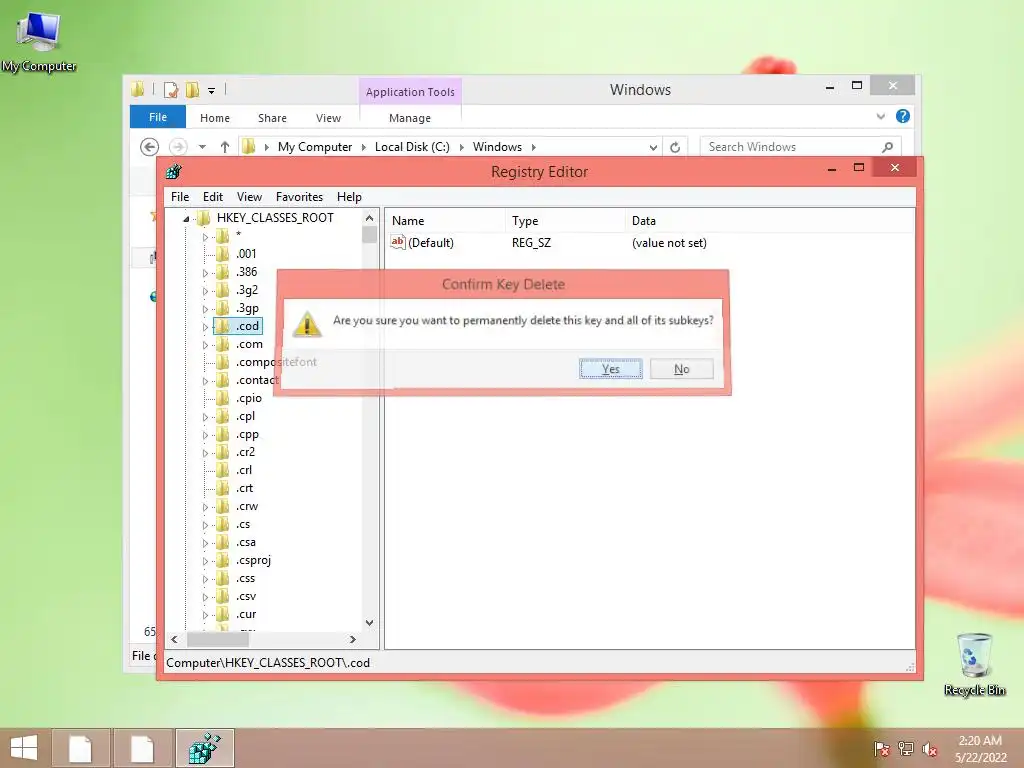The height and width of the screenshot is (768, 1024).
Task: Click the Windows Start button
Action: pos(24,748)
